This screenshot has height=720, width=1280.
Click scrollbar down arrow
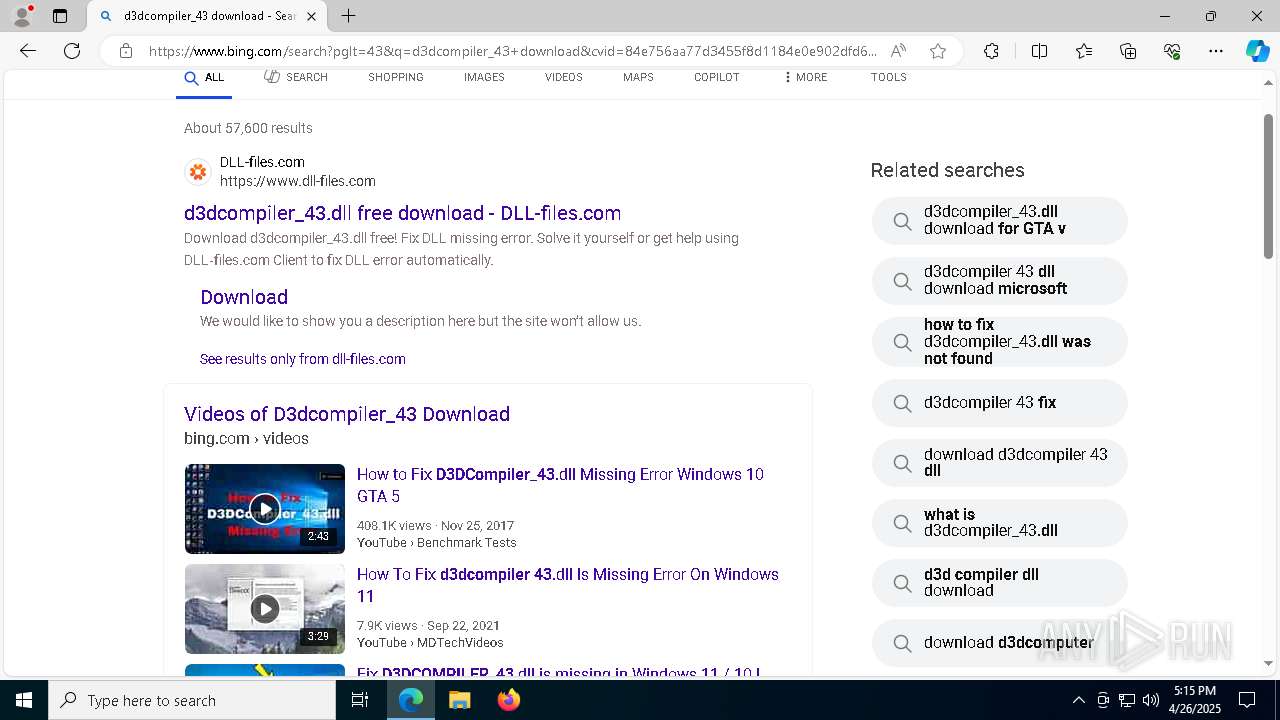pos(1268,663)
